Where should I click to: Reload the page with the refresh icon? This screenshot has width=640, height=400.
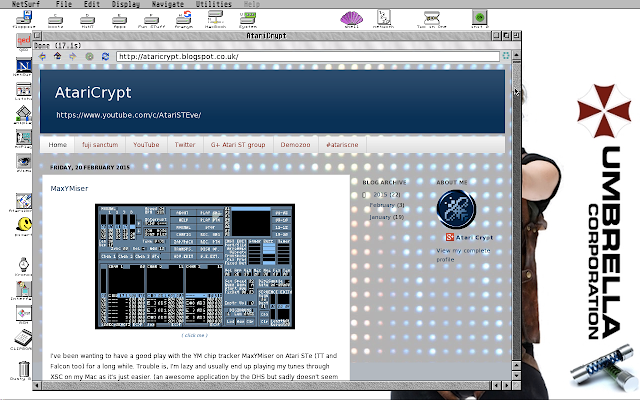tap(105, 56)
